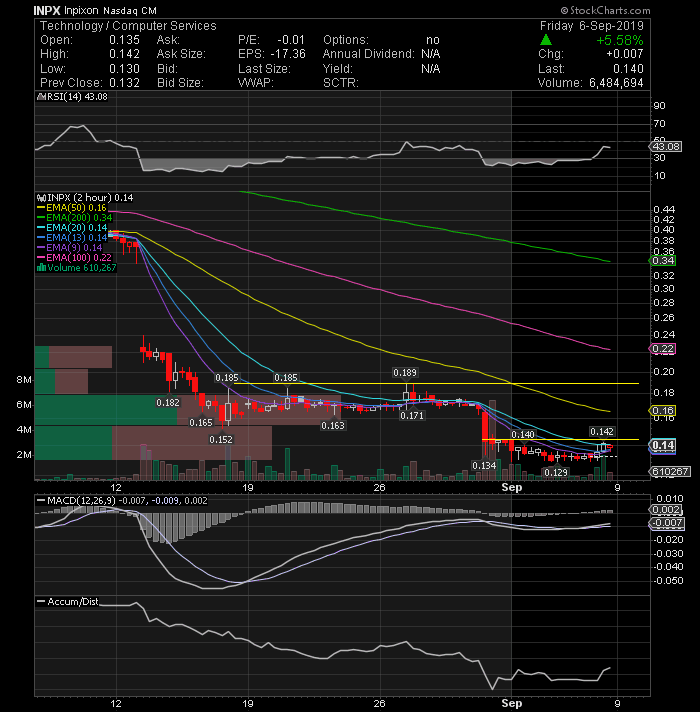Click the Low value 0.130
Viewport: 700px width, 712px height.
click(124, 69)
